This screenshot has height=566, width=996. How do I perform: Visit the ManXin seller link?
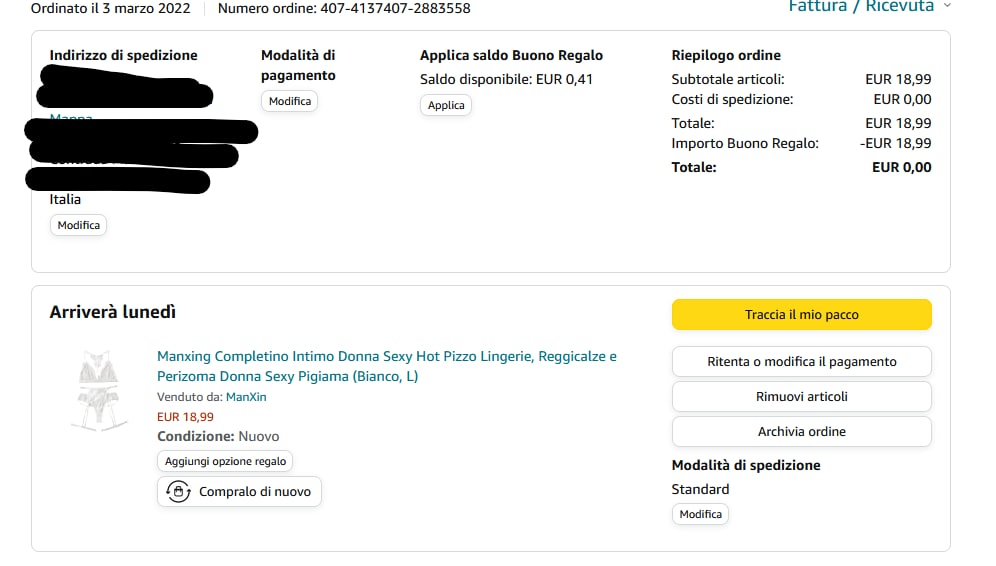pyautogui.click(x=246, y=397)
